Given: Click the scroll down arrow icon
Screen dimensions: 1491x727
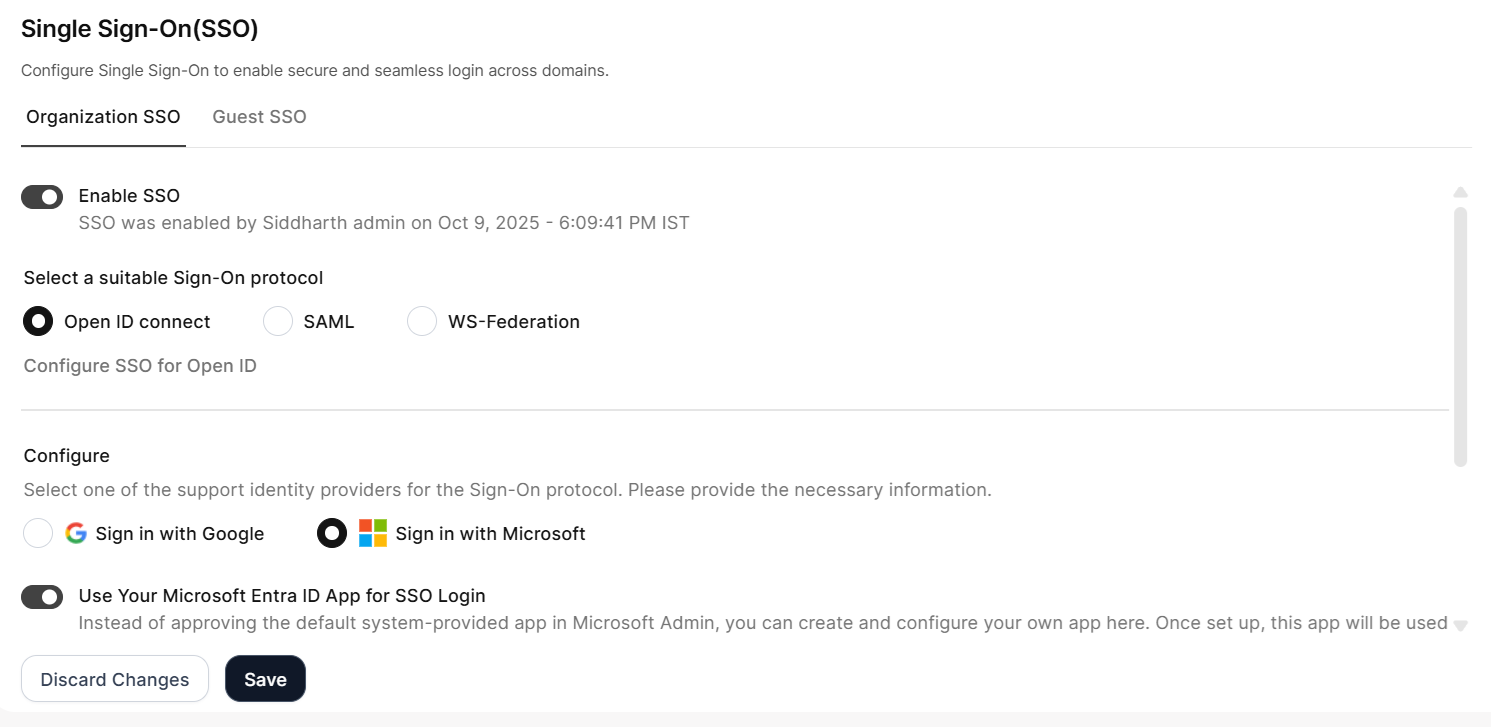Looking at the screenshot, I should (1460, 625).
